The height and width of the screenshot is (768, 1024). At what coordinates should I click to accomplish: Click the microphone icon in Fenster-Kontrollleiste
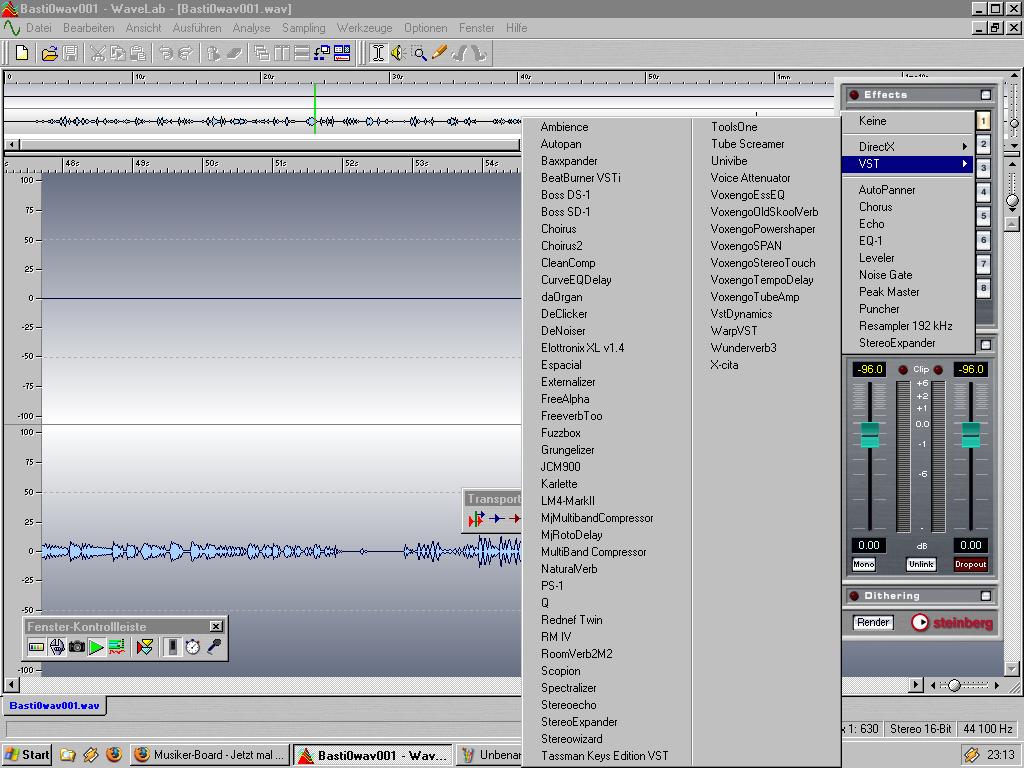pyautogui.click(x=214, y=647)
